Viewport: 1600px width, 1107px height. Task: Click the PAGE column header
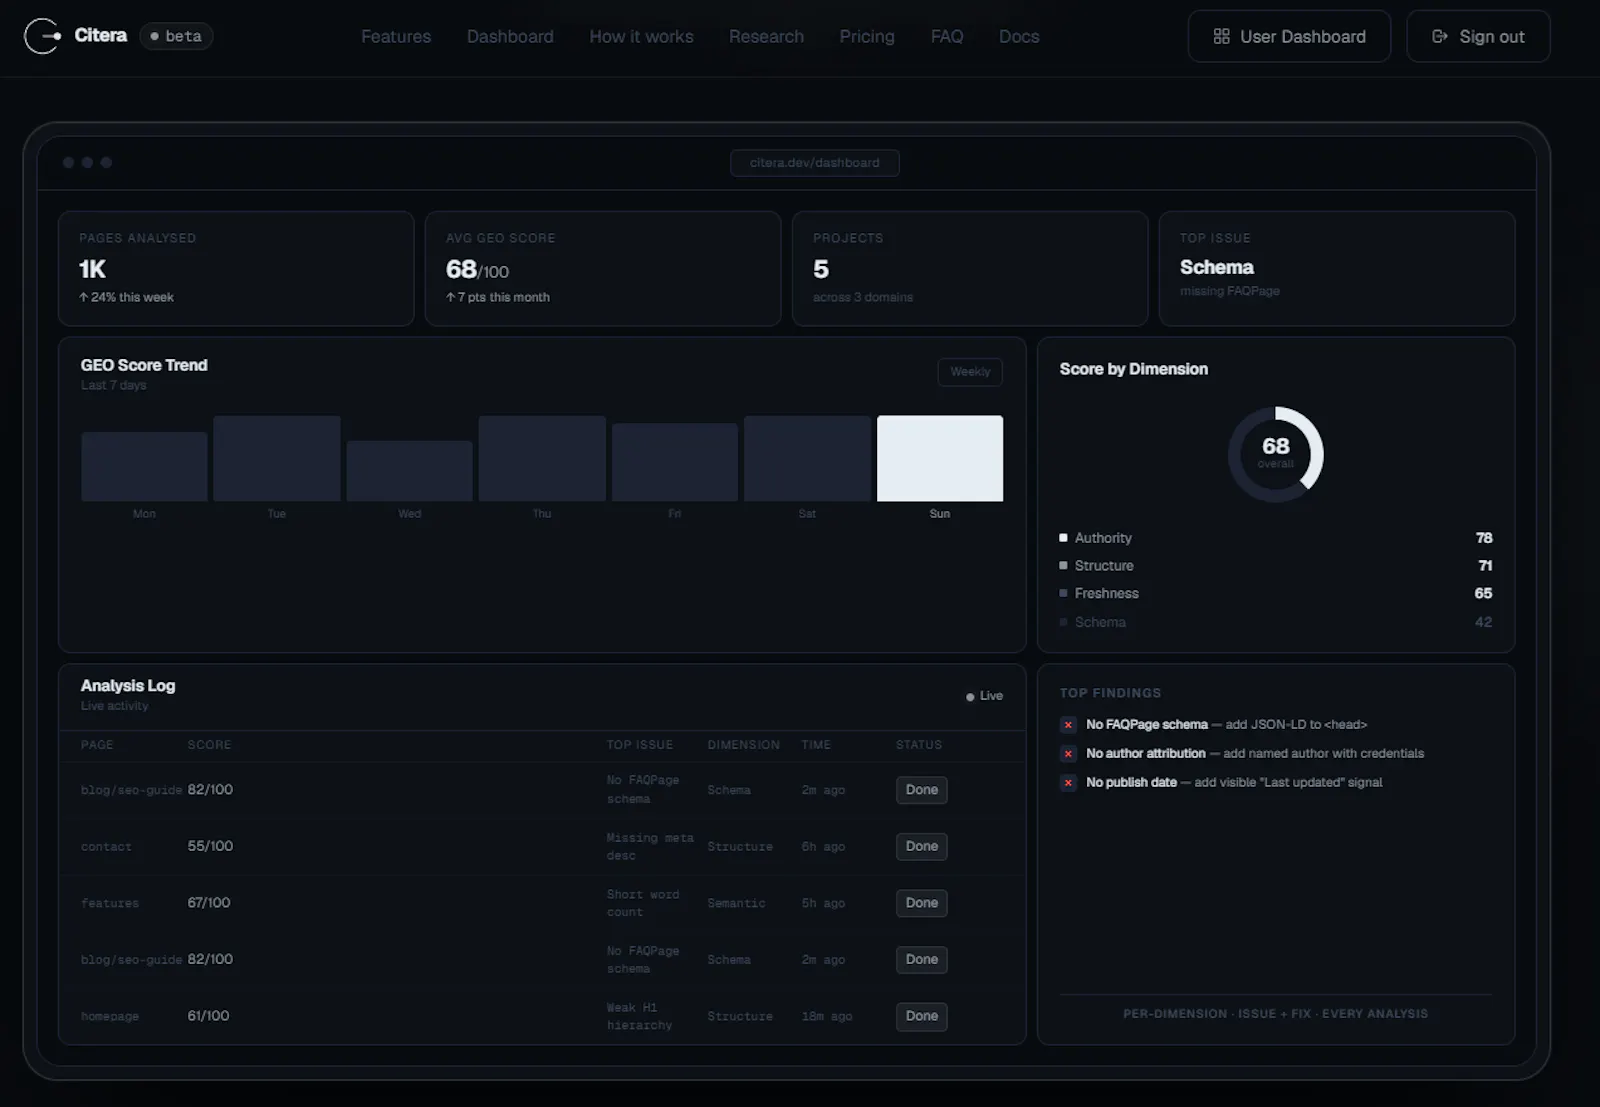97,745
